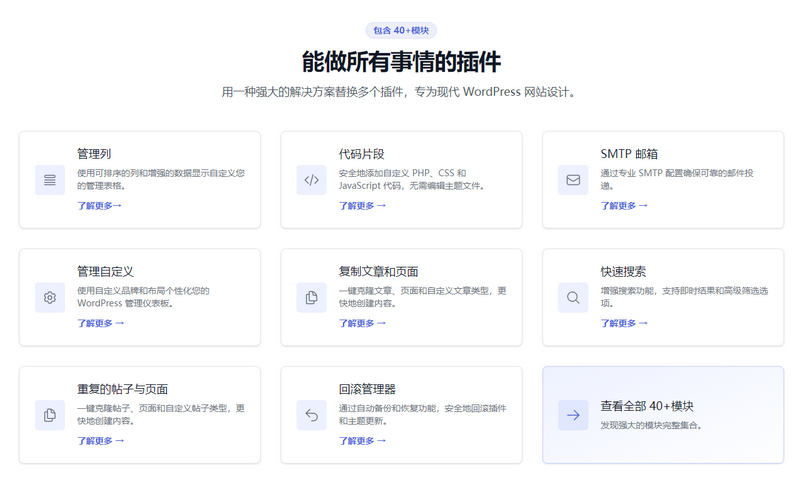800x487 pixels.
Task: Open 了解更多 link under 代码片段
Action: point(362,206)
